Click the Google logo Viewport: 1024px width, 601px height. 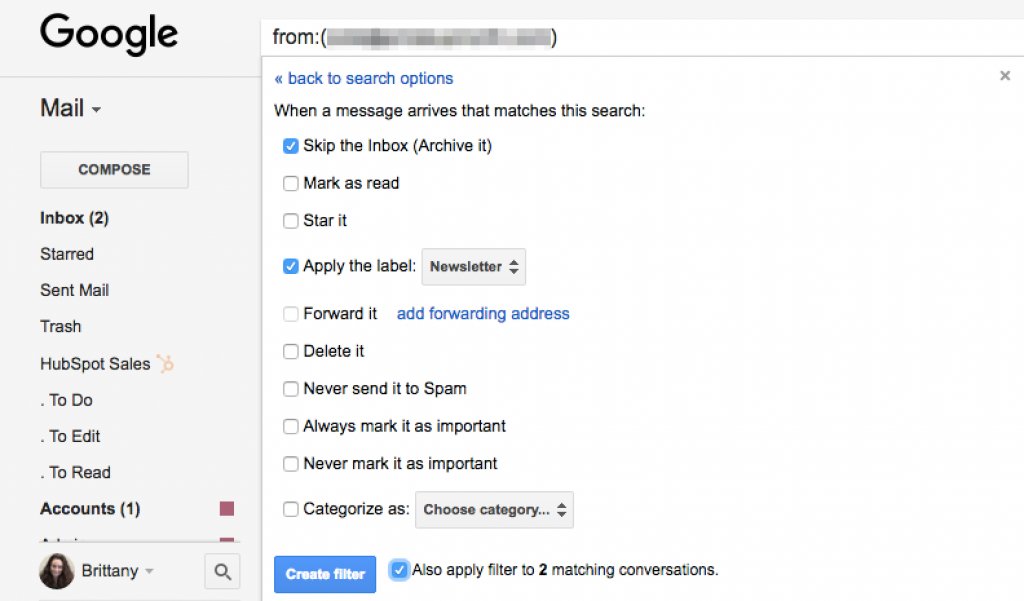point(108,35)
